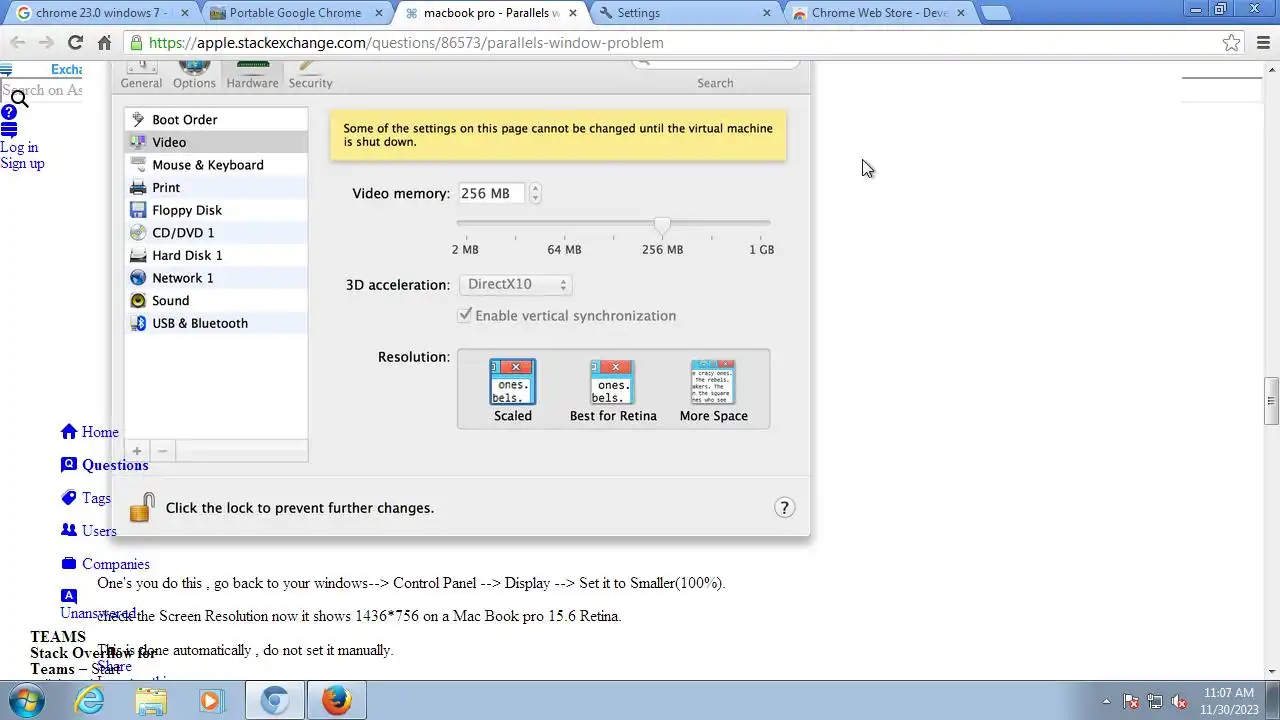
Task: Switch to the Settings browser tab
Action: pyautogui.click(x=685, y=13)
